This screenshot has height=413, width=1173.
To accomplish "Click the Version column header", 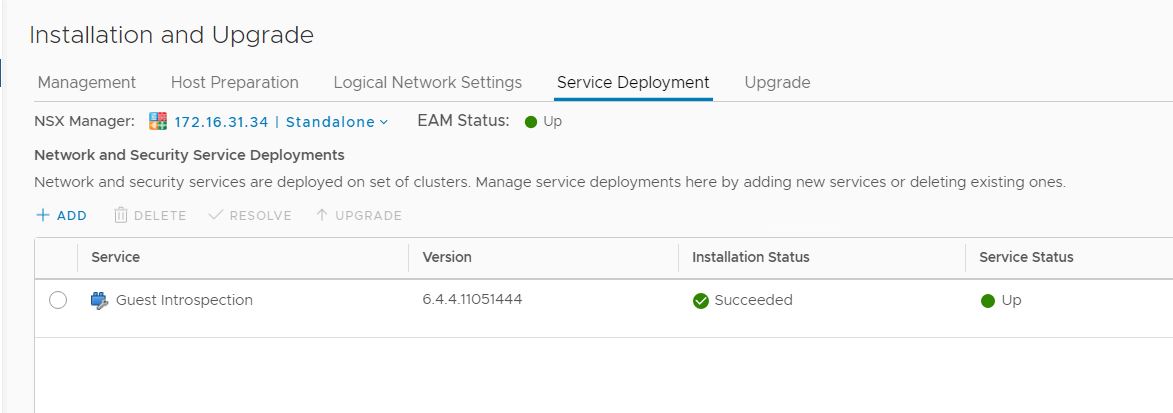I will click(x=447, y=257).
